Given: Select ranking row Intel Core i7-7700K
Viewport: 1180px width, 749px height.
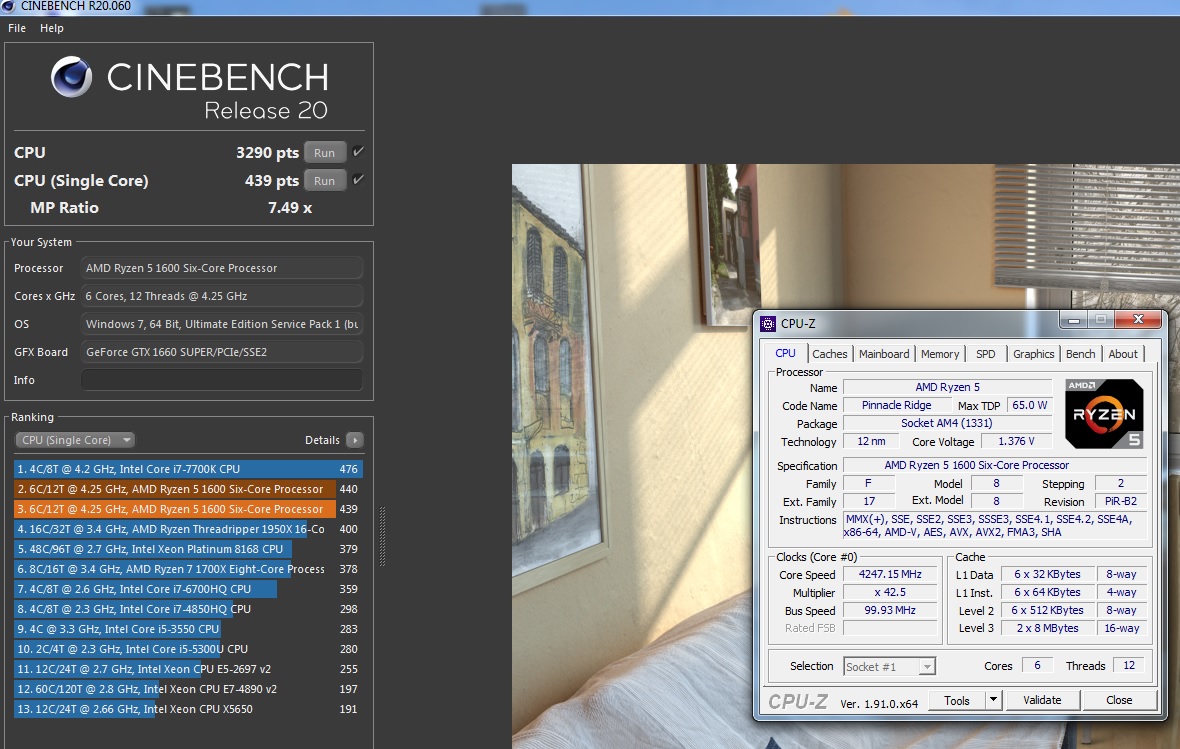Looking at the screenshot, I should click(x=188, y=469).
